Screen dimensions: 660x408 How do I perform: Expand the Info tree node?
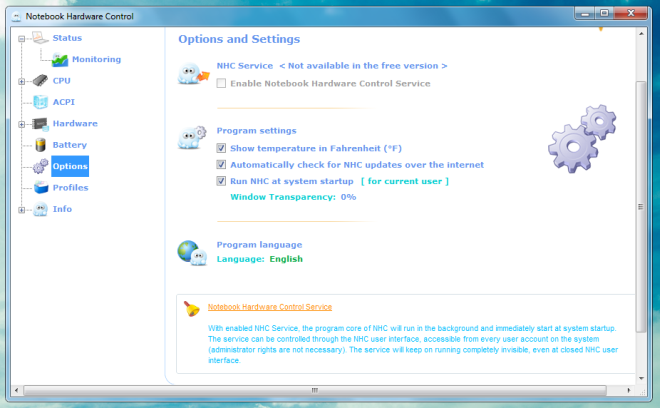click(21, 210)
